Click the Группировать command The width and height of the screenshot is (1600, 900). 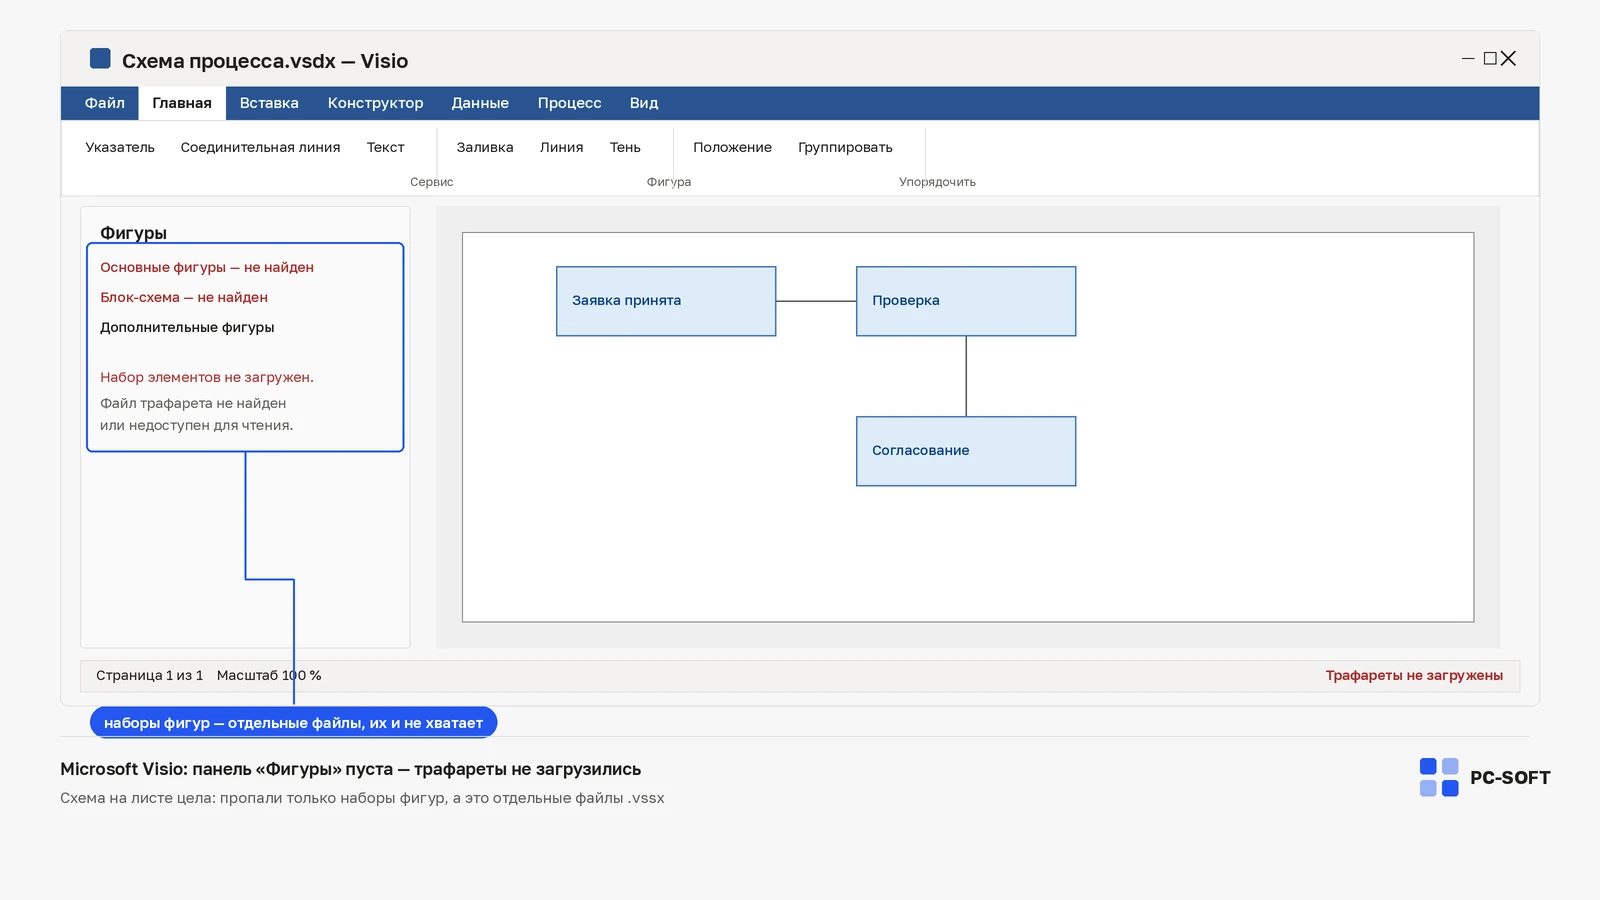click(x=845, y=147)
